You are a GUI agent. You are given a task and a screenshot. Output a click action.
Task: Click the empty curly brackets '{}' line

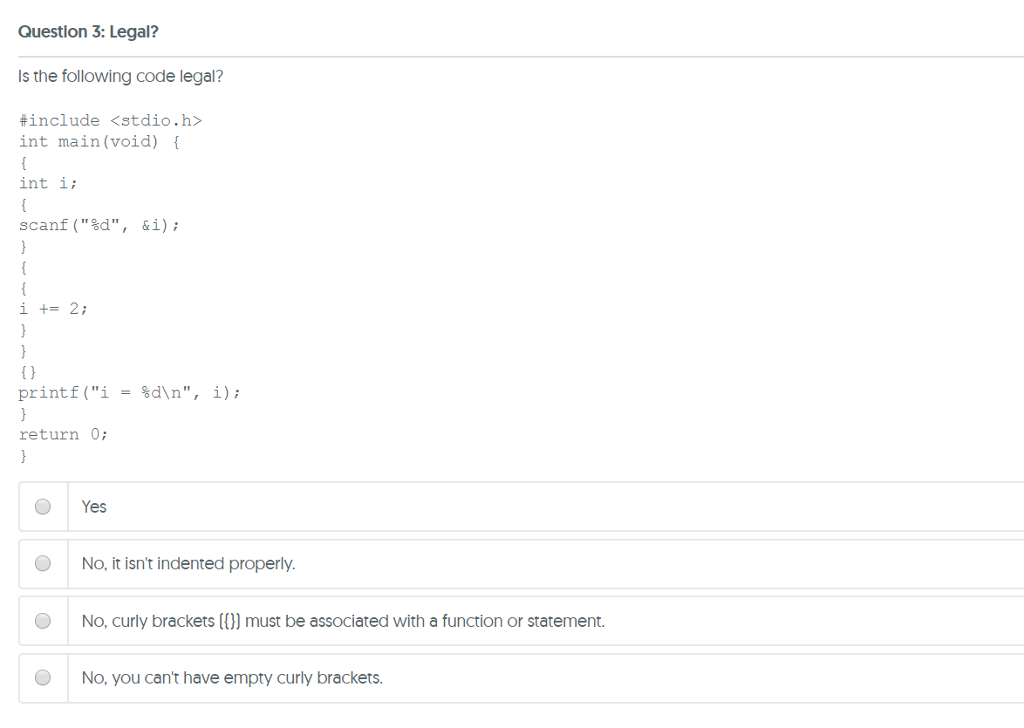pyautogui.click(x=26, y=371)
